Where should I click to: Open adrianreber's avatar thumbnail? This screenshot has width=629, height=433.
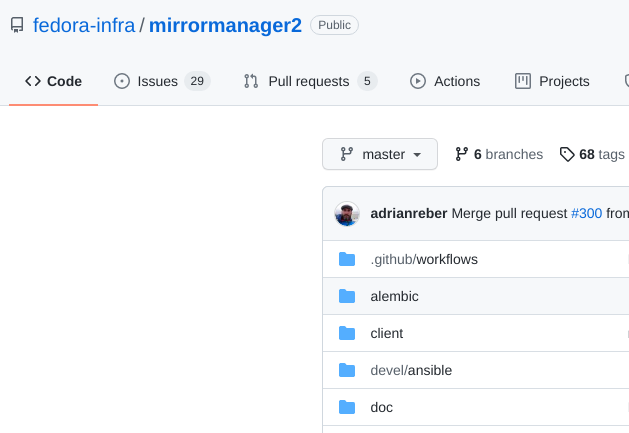pos(347,213)
